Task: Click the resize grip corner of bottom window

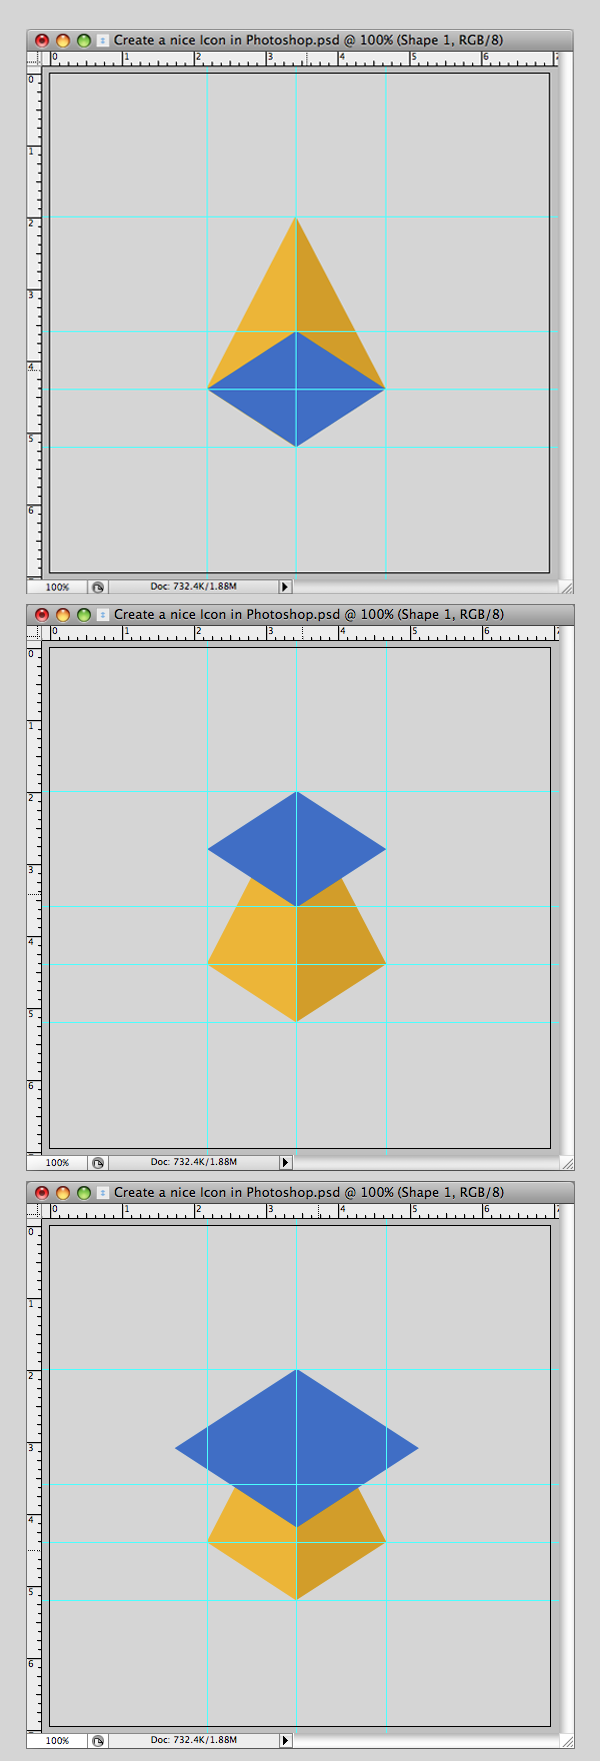Action: (x=566, y=1741)
